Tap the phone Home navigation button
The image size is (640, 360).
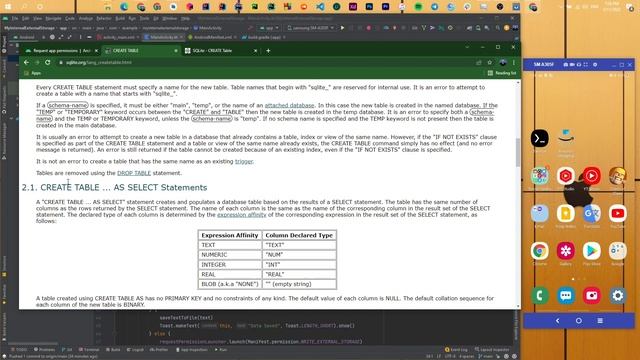tap(579, 321)
